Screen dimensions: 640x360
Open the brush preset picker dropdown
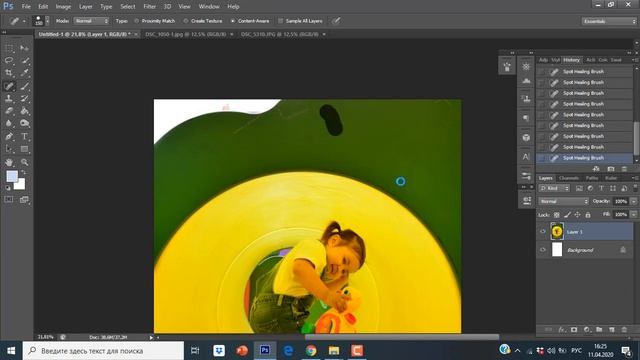[x=47, y=21]
